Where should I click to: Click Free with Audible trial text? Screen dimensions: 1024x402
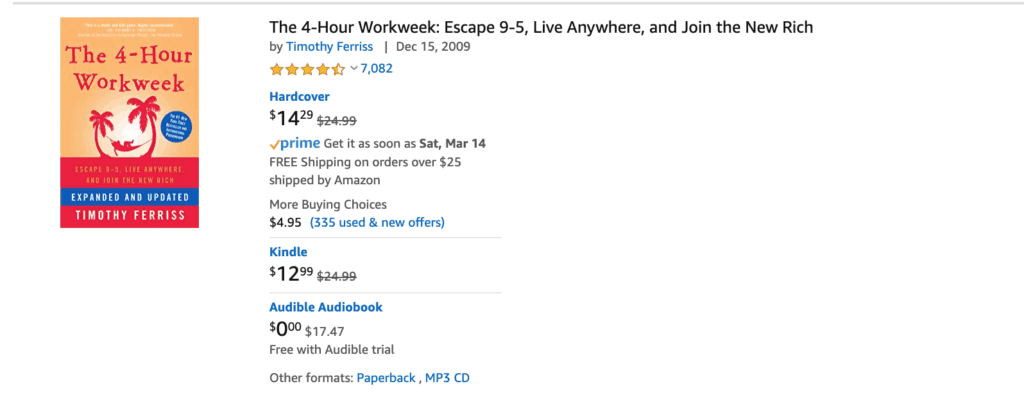click(x=331, y=350)
